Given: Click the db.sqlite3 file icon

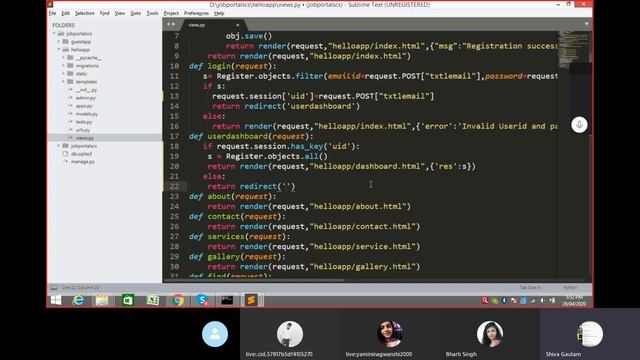Looking at the screenshot, I should (65, 154).
